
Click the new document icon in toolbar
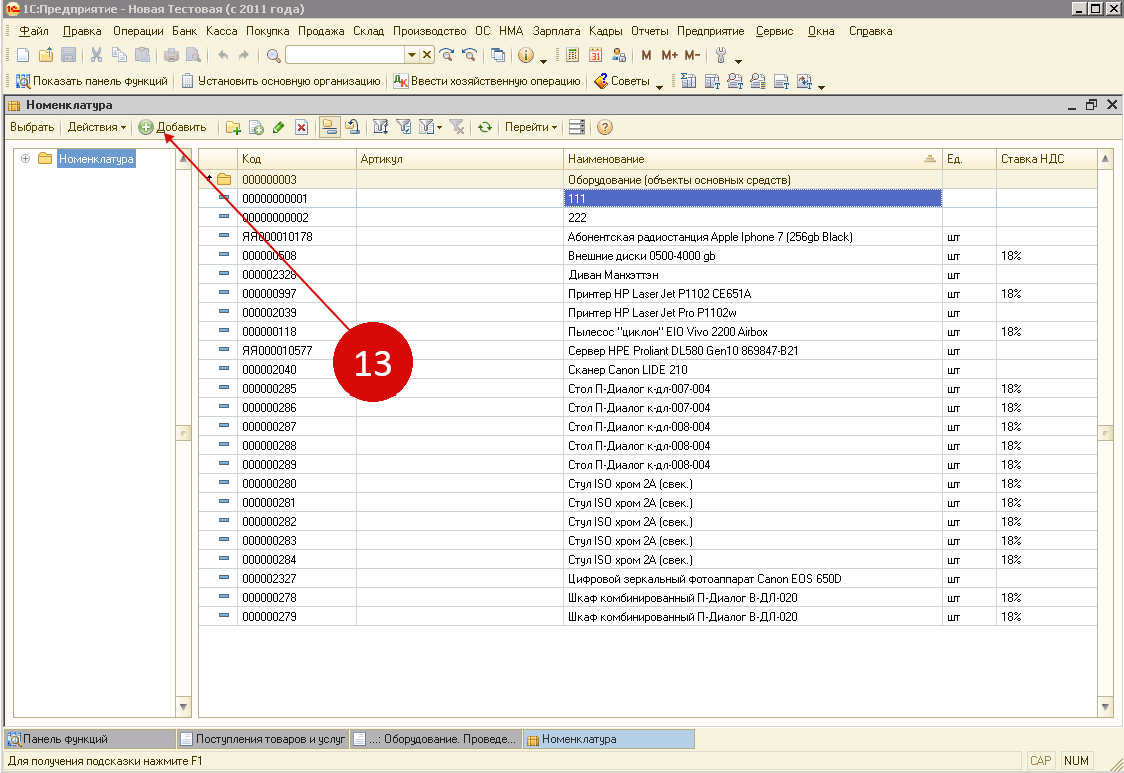(22, 56)
